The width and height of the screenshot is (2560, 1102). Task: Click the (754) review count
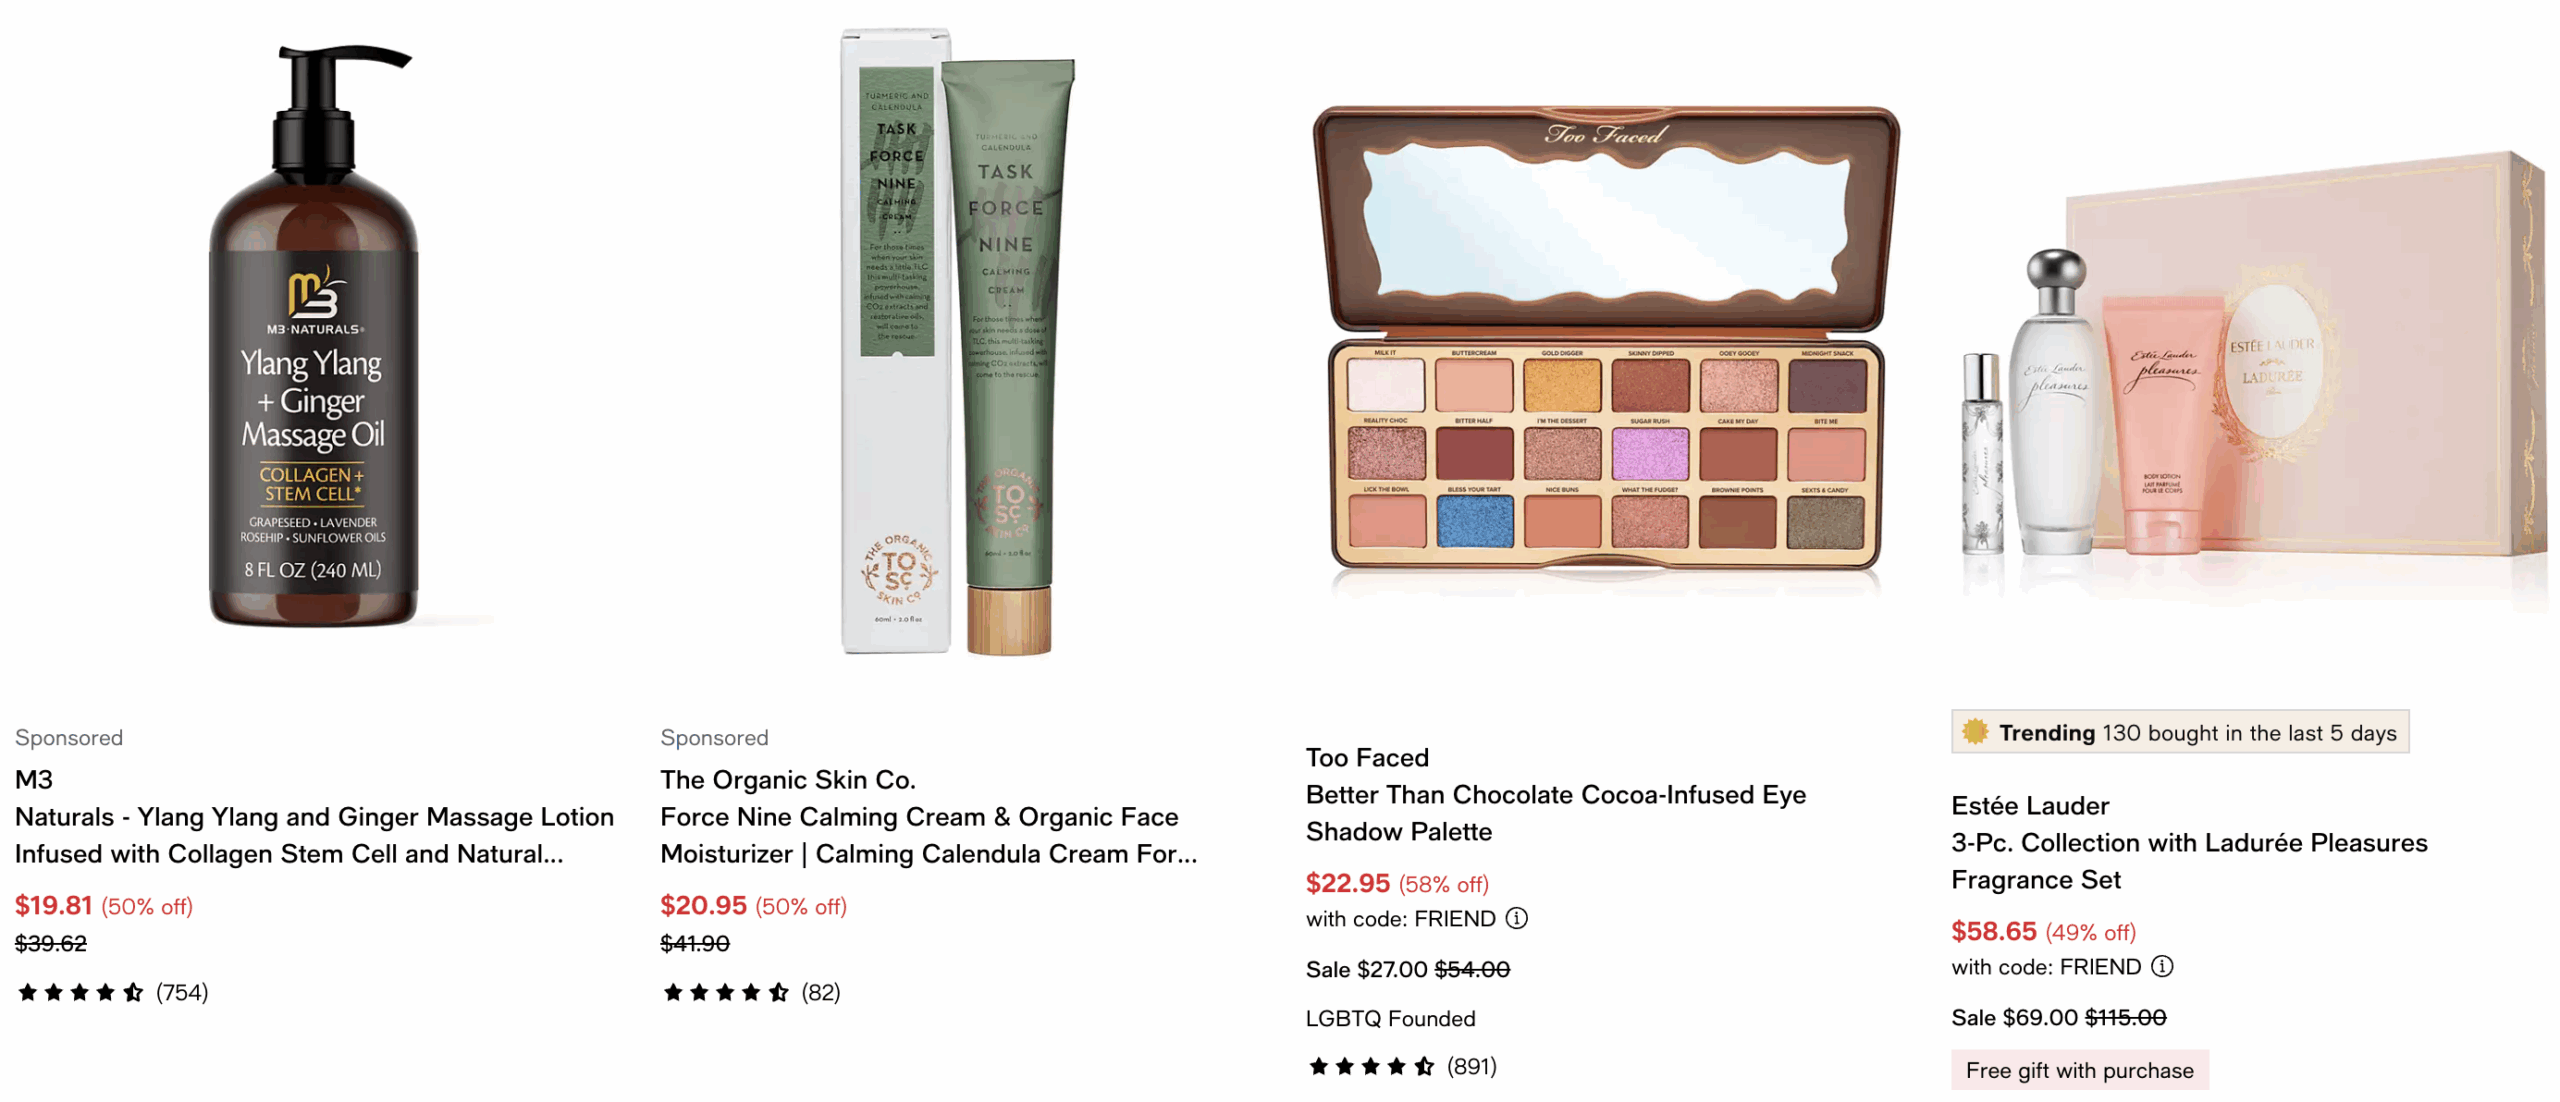[x=182, y=992]
